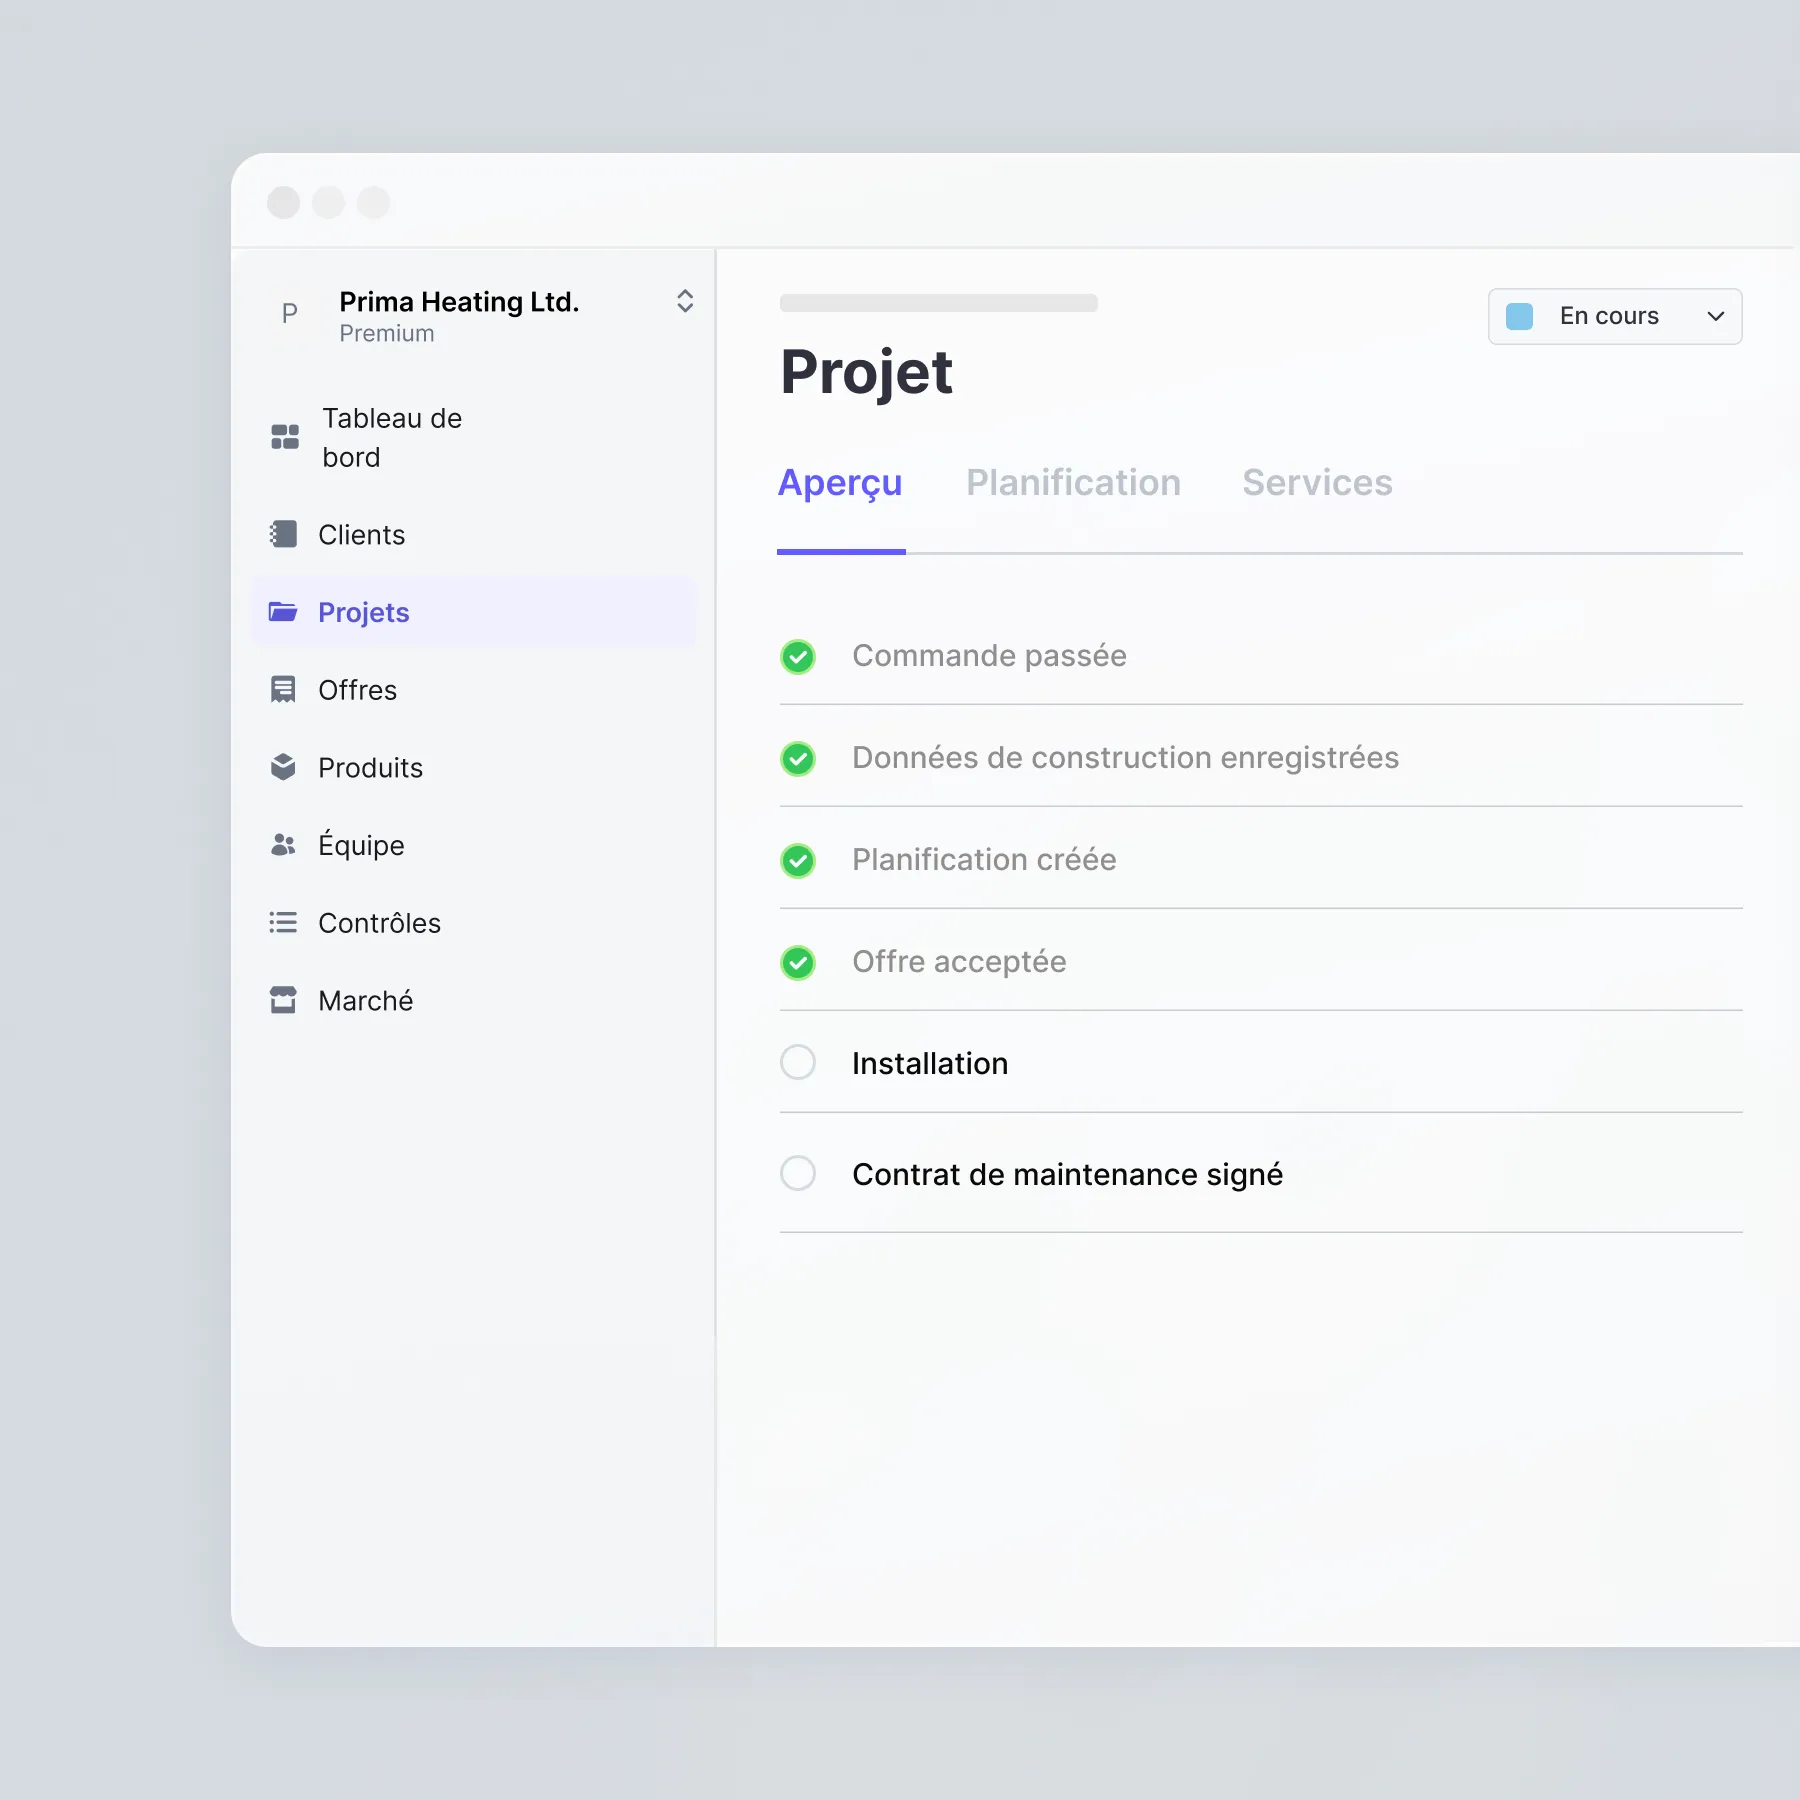The height and width of the screenshot is (1800, 1800).
Task: Click the Offre acceptée label
Action: point(959,961)
